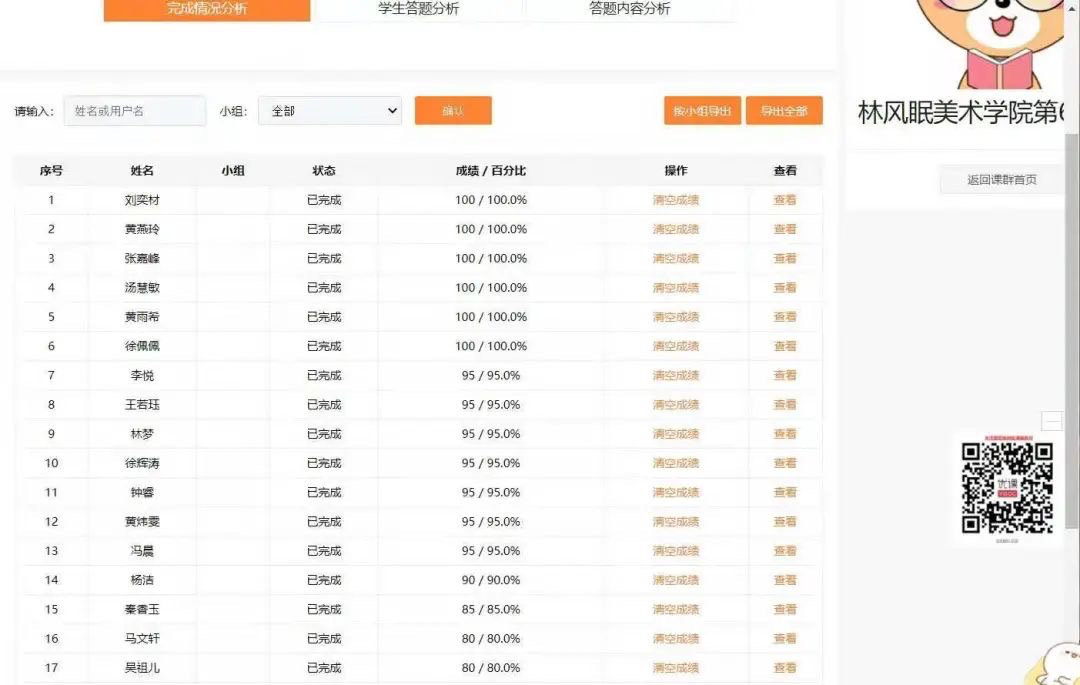View answers of 杨洁
The image size is (1080, 685).
[785, 580]
